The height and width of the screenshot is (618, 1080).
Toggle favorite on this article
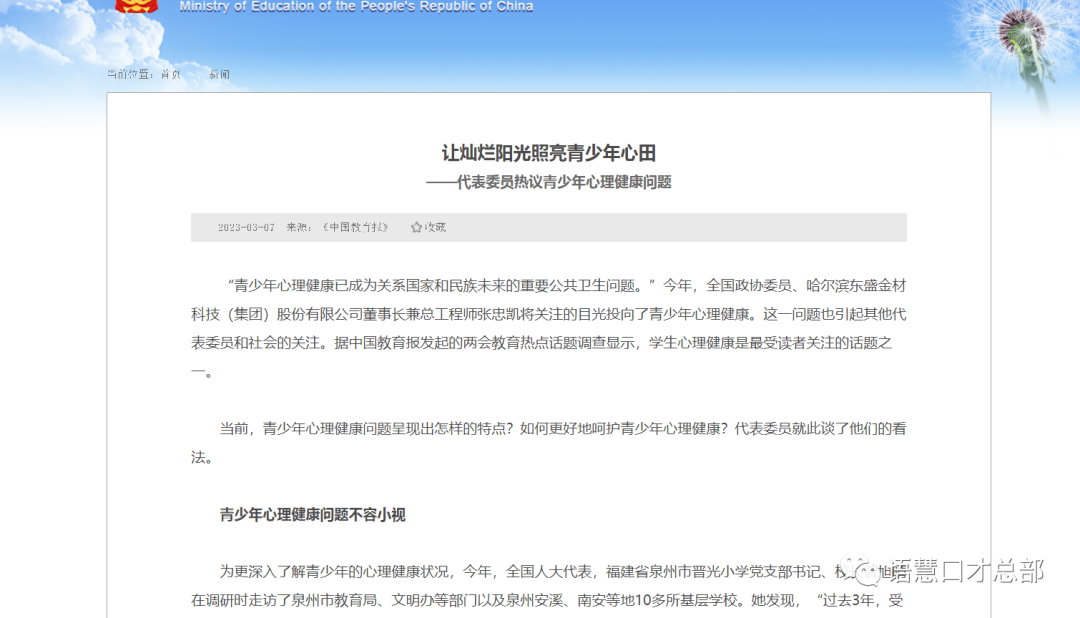coord(425,227)
